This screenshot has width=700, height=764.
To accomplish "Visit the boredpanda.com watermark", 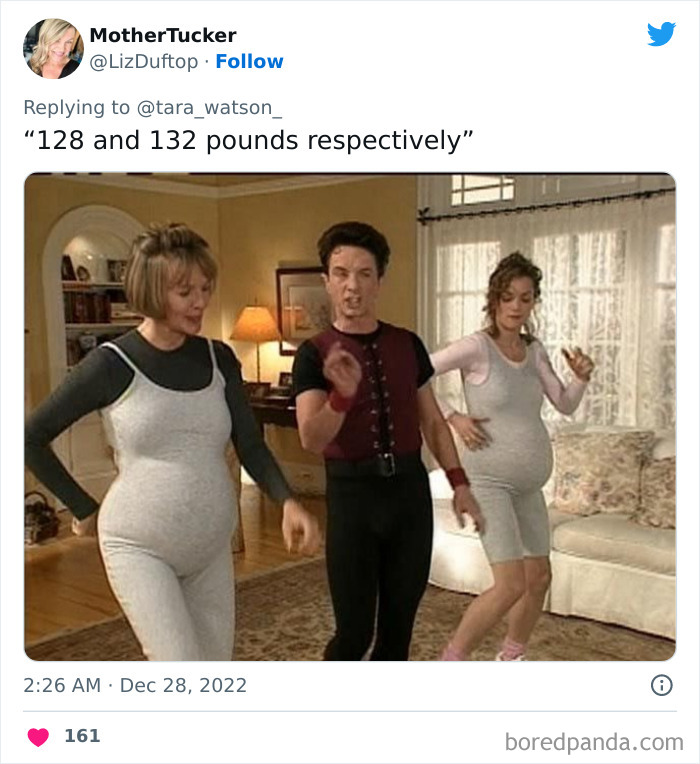I will pyautogui.click(x=594, y=743).
